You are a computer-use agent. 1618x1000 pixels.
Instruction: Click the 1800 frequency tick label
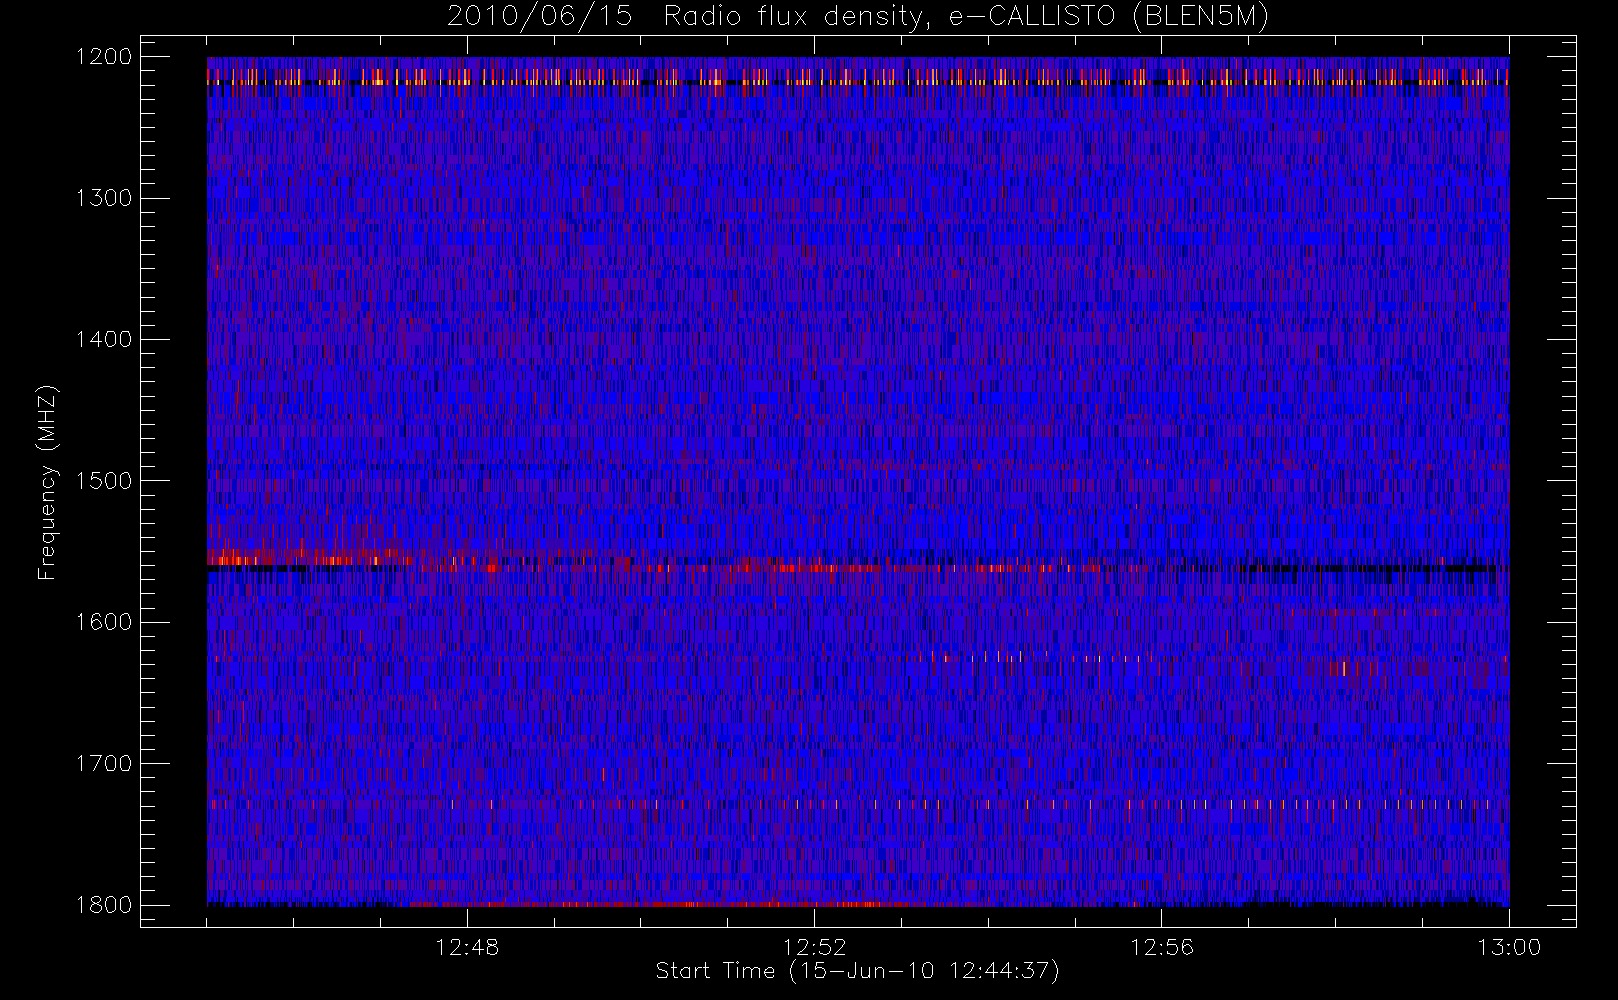point(104,905)
